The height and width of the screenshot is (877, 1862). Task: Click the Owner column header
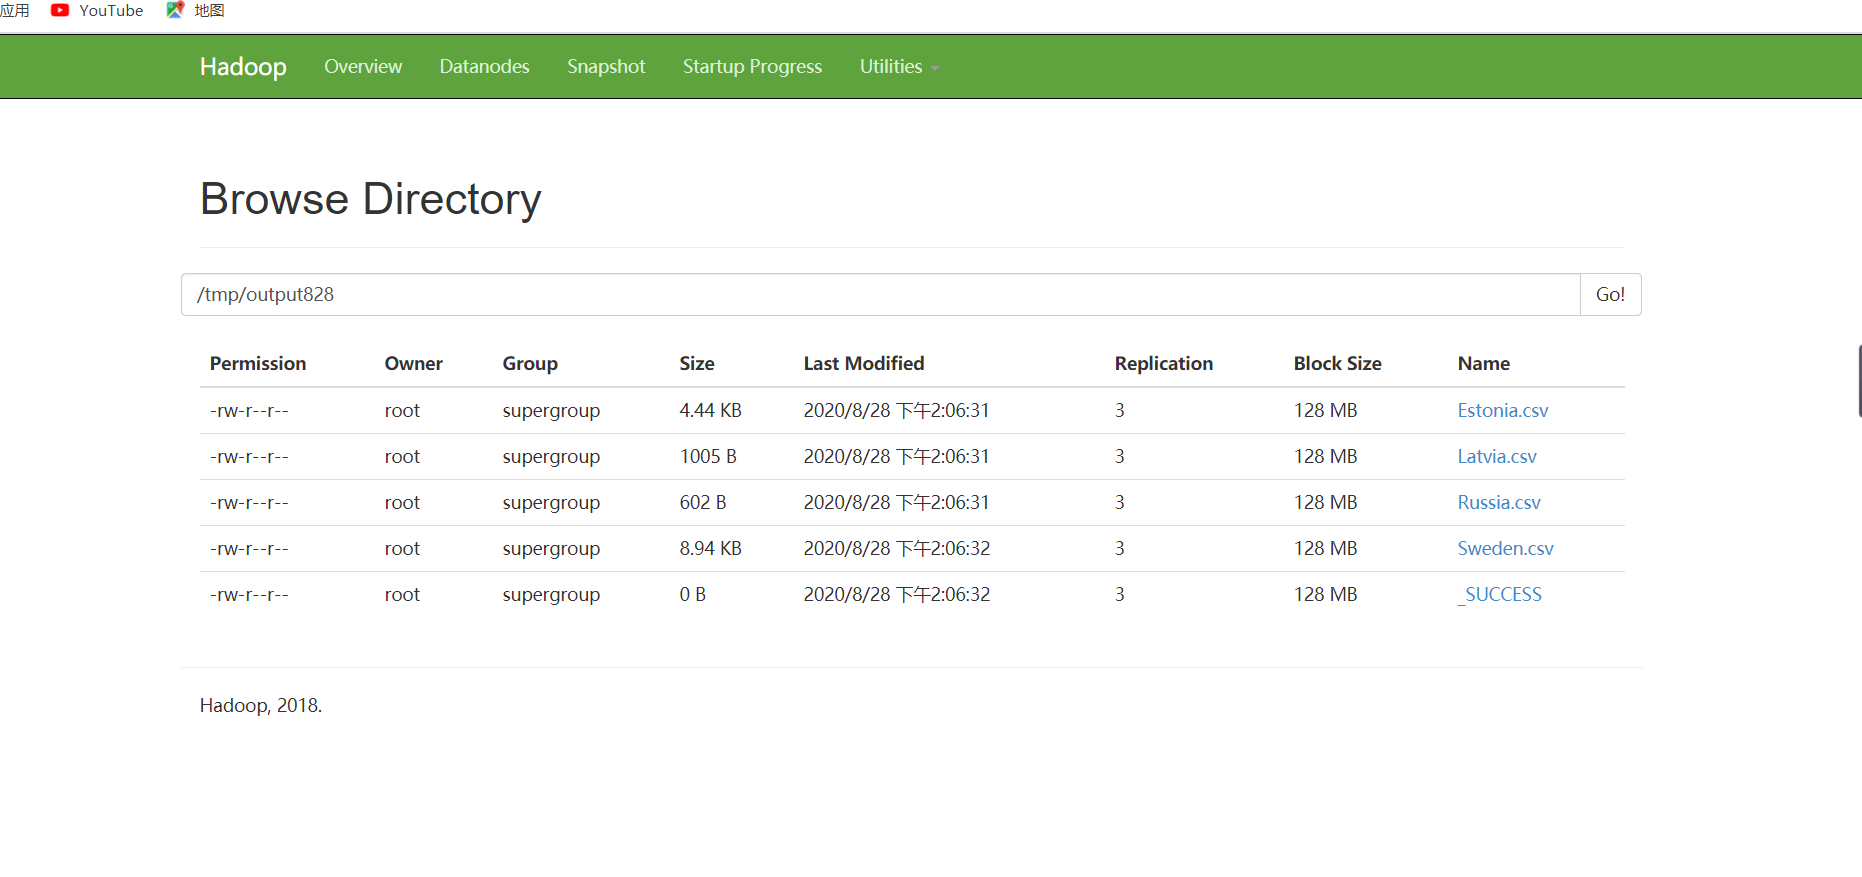413,363
